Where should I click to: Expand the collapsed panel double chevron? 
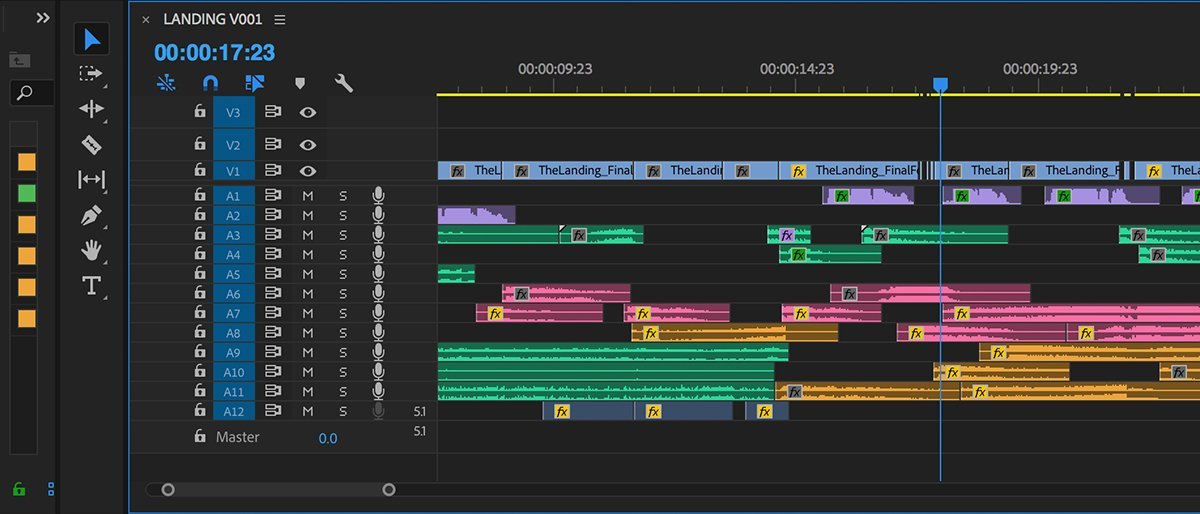pos(42,18)
